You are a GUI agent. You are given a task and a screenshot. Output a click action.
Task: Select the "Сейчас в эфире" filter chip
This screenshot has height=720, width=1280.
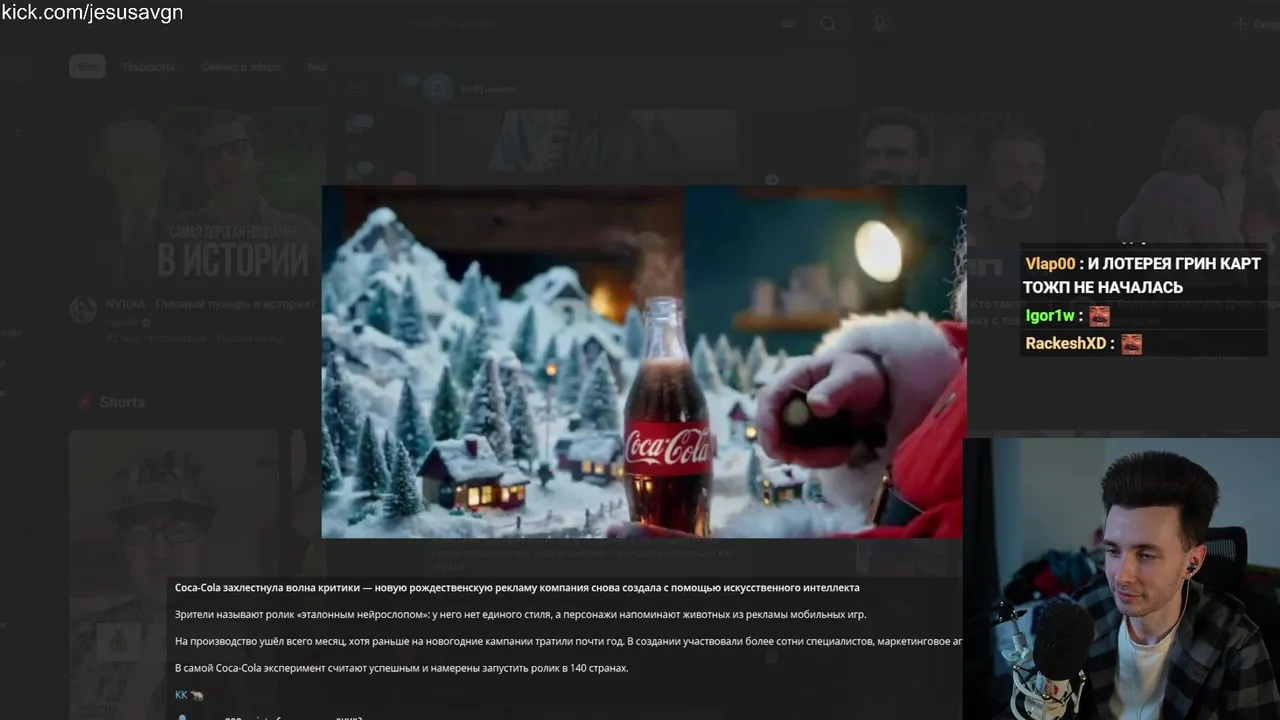pyautogui.click(x=241, y=67)
